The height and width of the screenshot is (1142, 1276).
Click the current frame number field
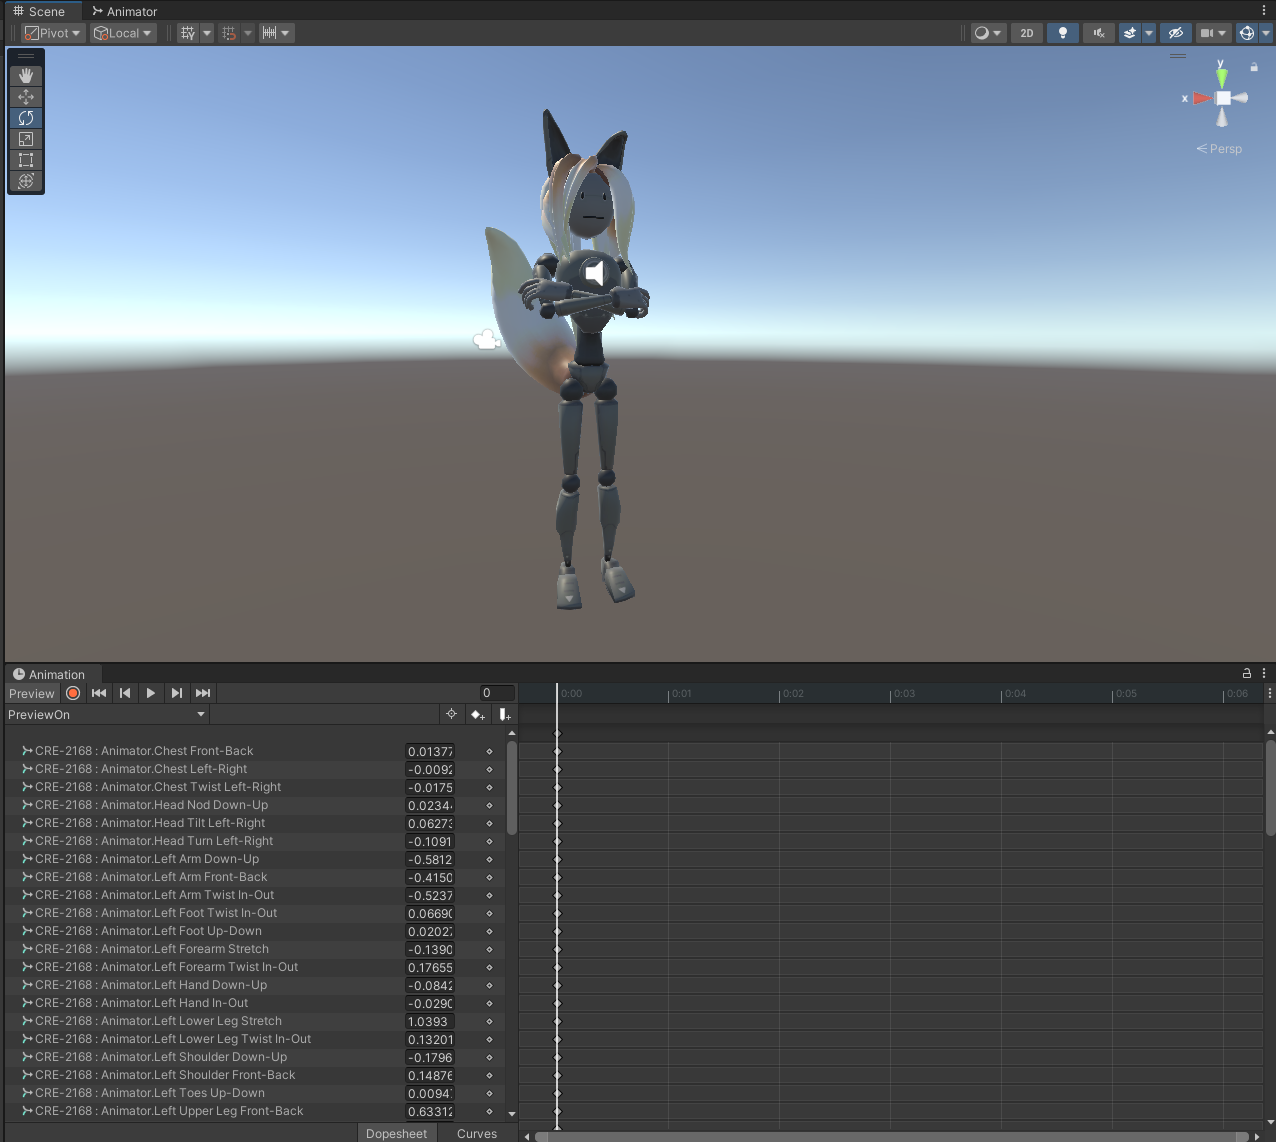tap(497, 693)
